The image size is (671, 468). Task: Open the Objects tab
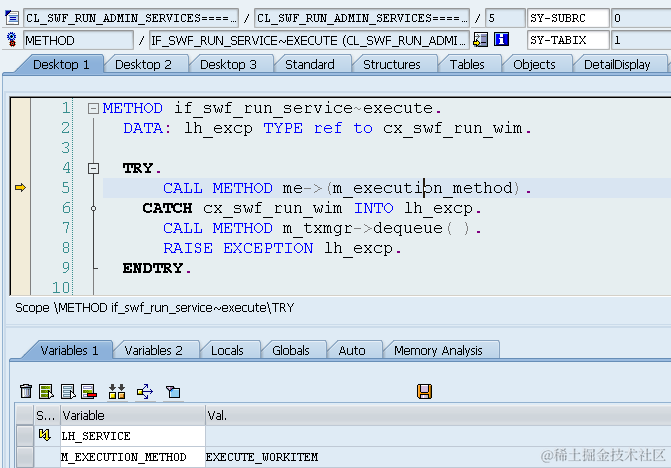click(534, 65)
